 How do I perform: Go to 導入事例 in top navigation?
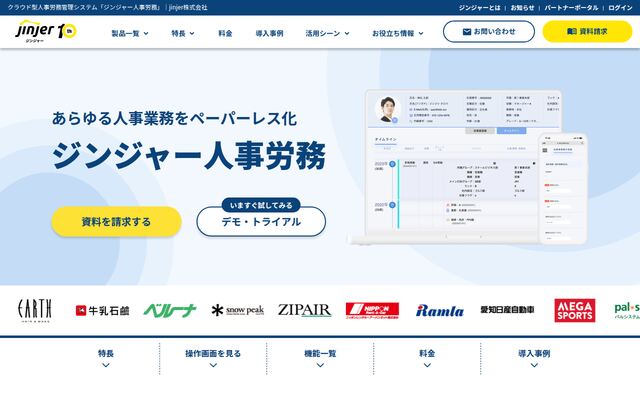pos(269,33)
